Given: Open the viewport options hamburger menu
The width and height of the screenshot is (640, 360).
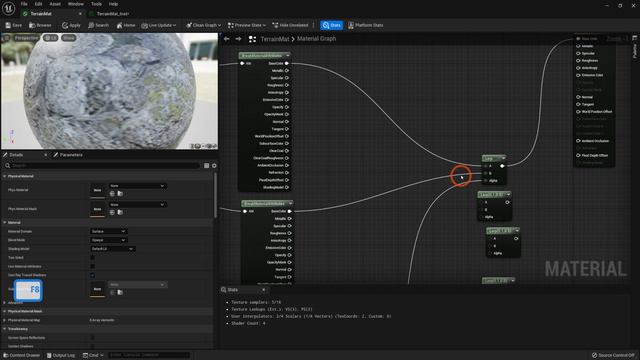Looking at the screenshot, I should tap(7, 38).
